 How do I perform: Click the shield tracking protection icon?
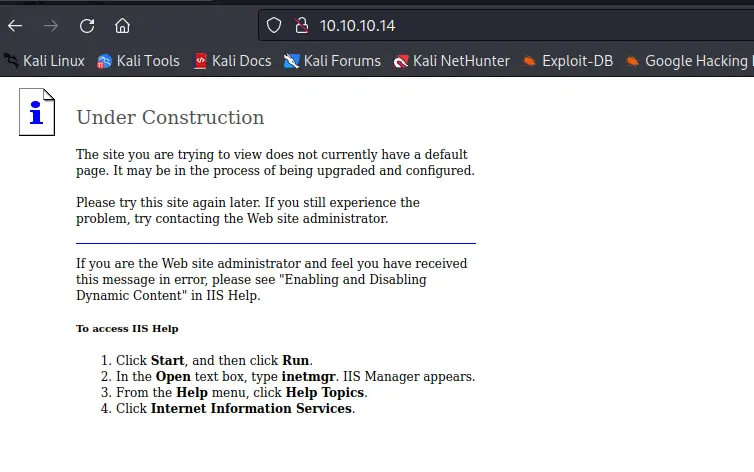274,25
